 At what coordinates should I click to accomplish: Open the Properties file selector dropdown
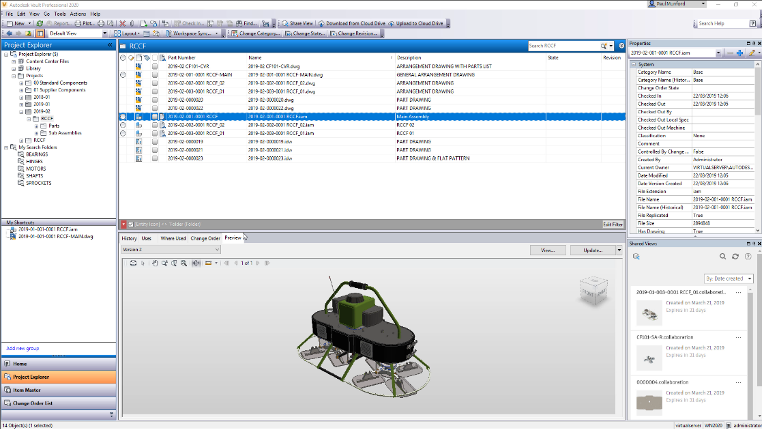718,53
